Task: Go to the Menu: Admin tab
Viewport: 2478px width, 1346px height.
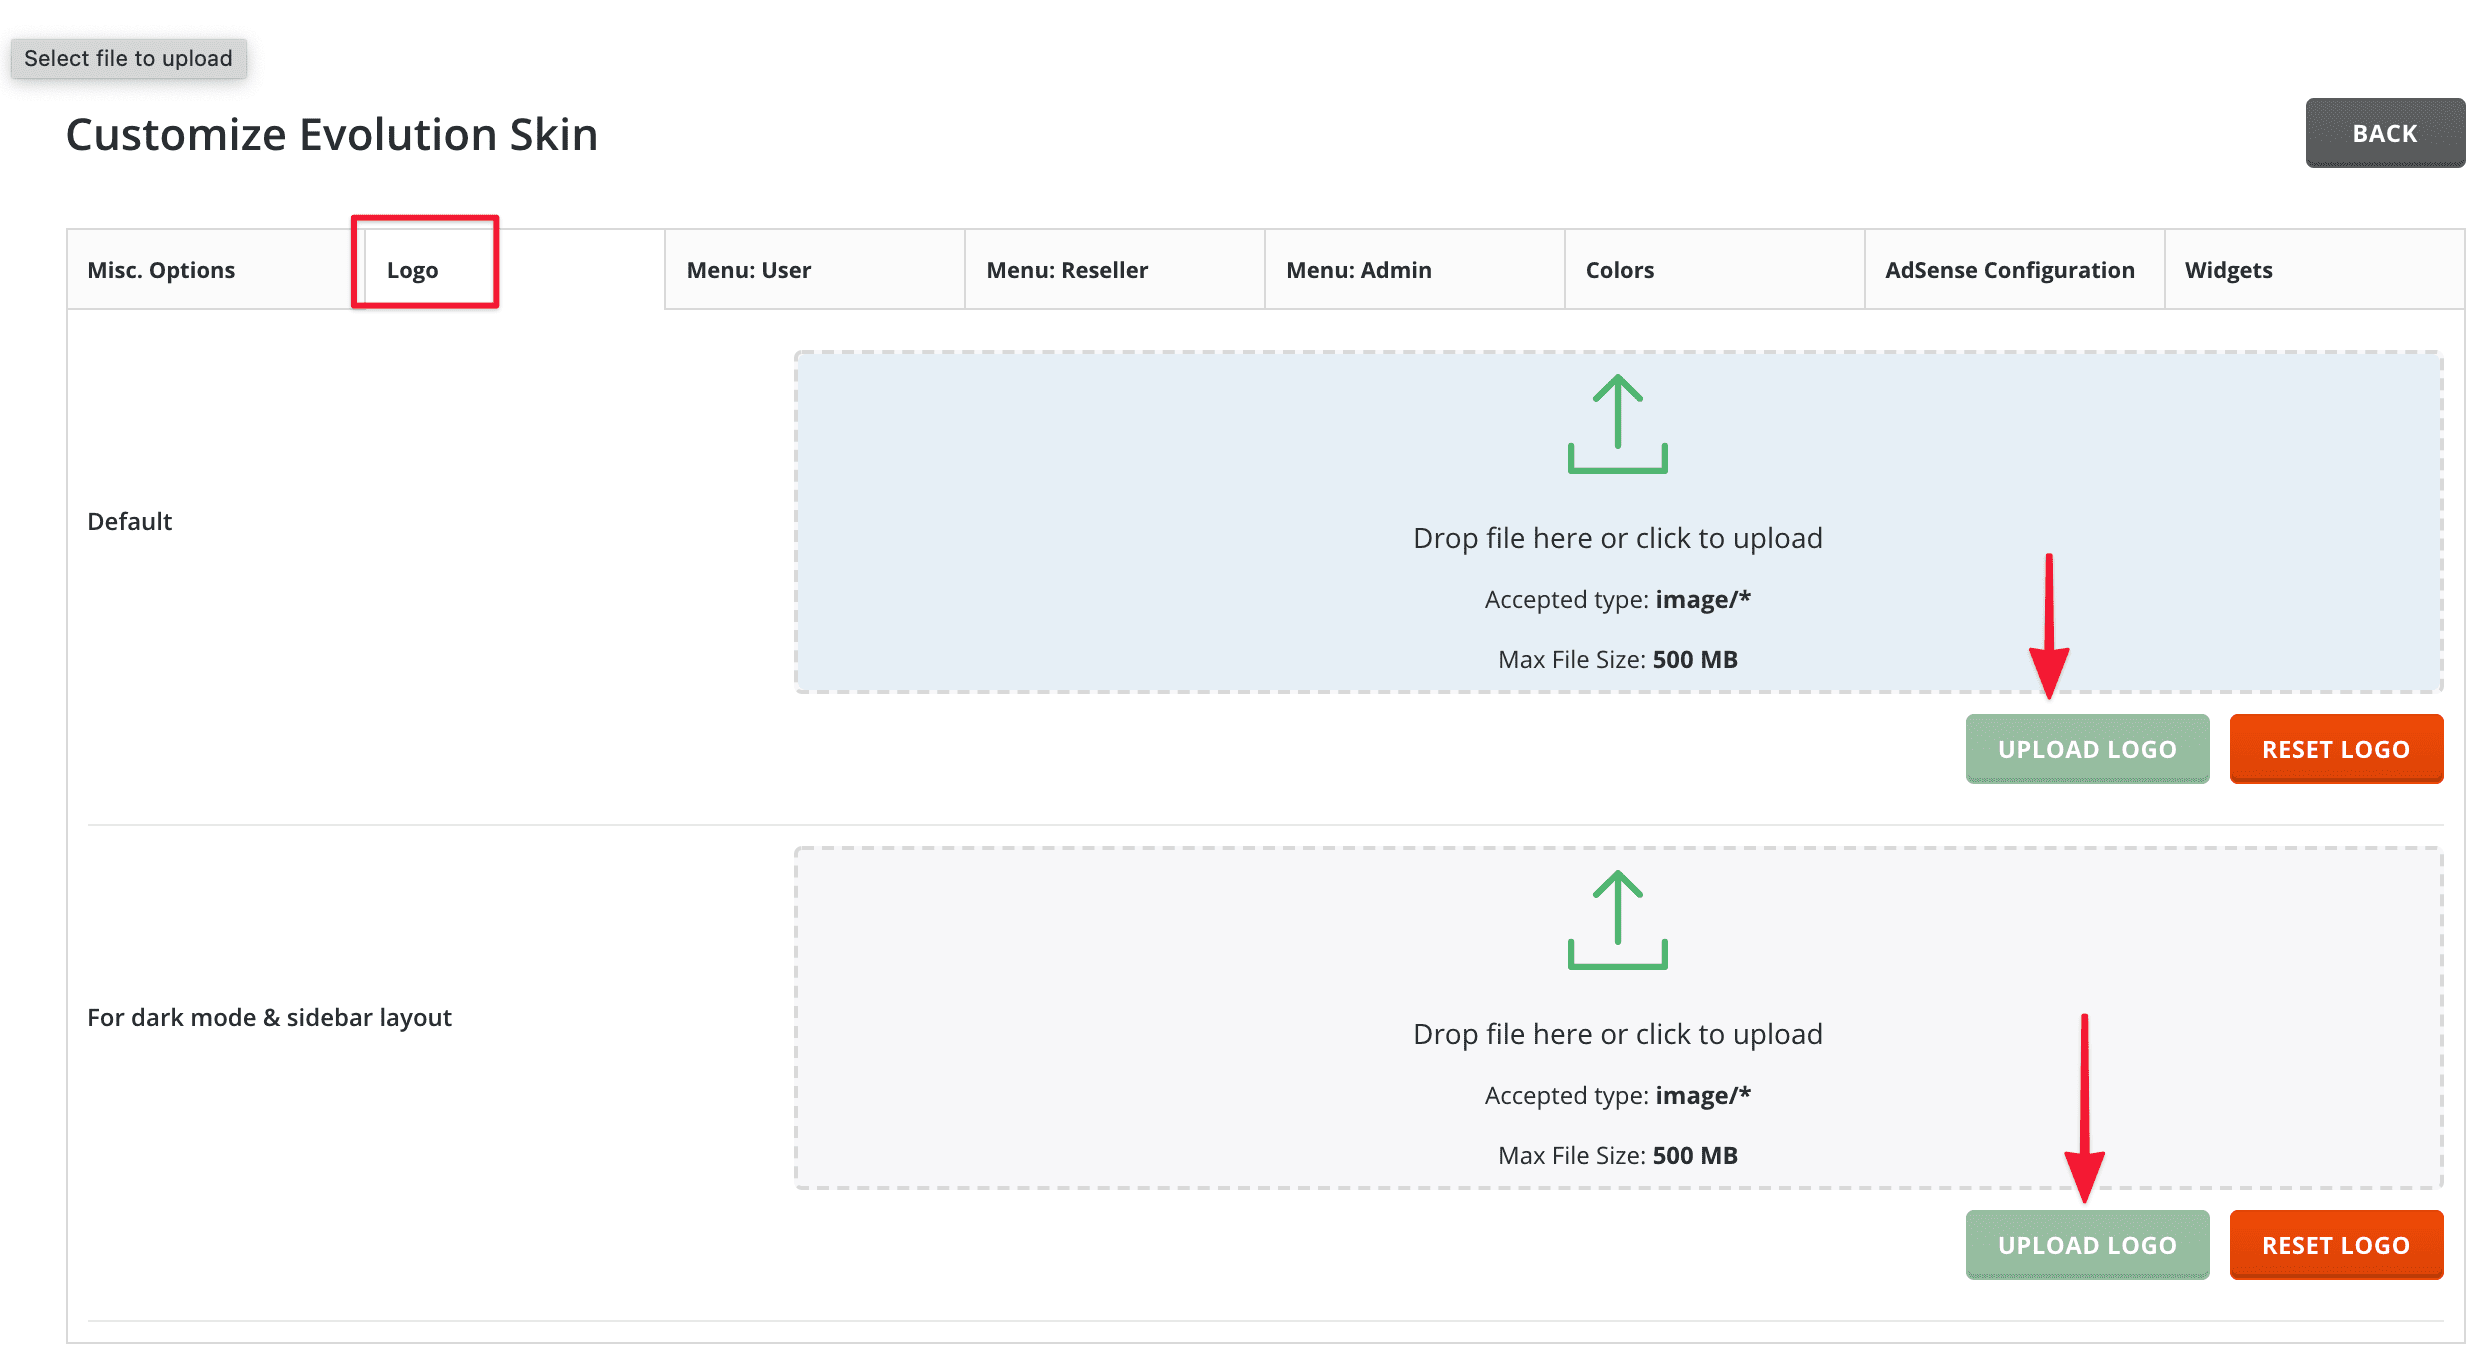Action: [x=1358, y=270]
